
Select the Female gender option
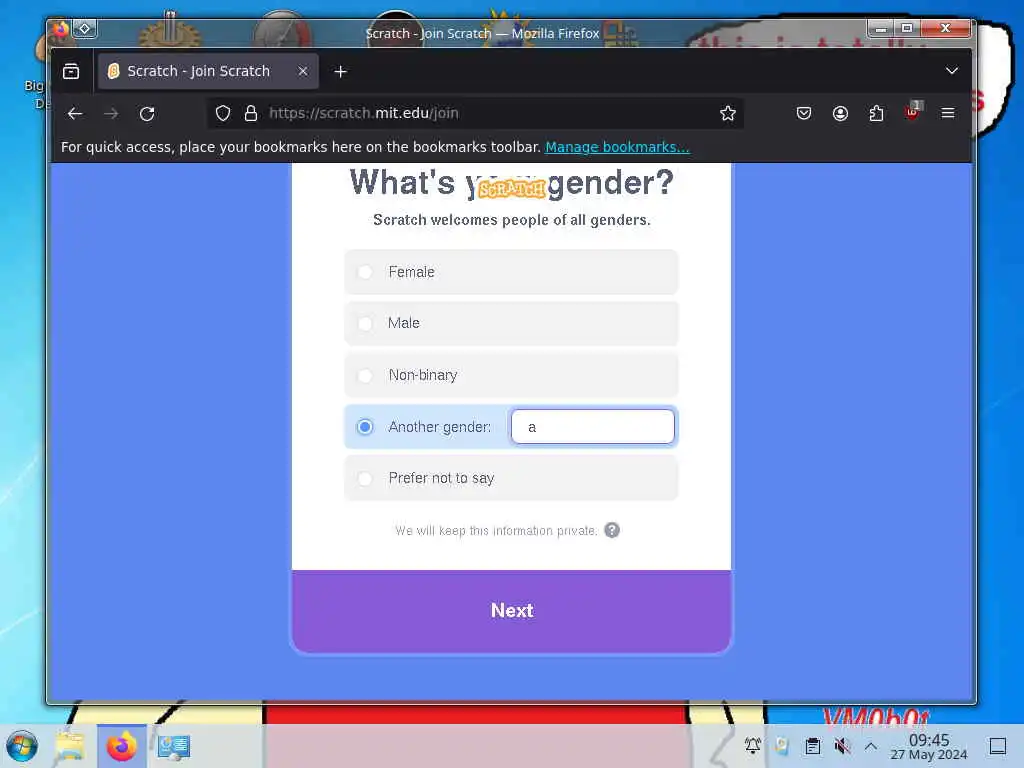511,272
